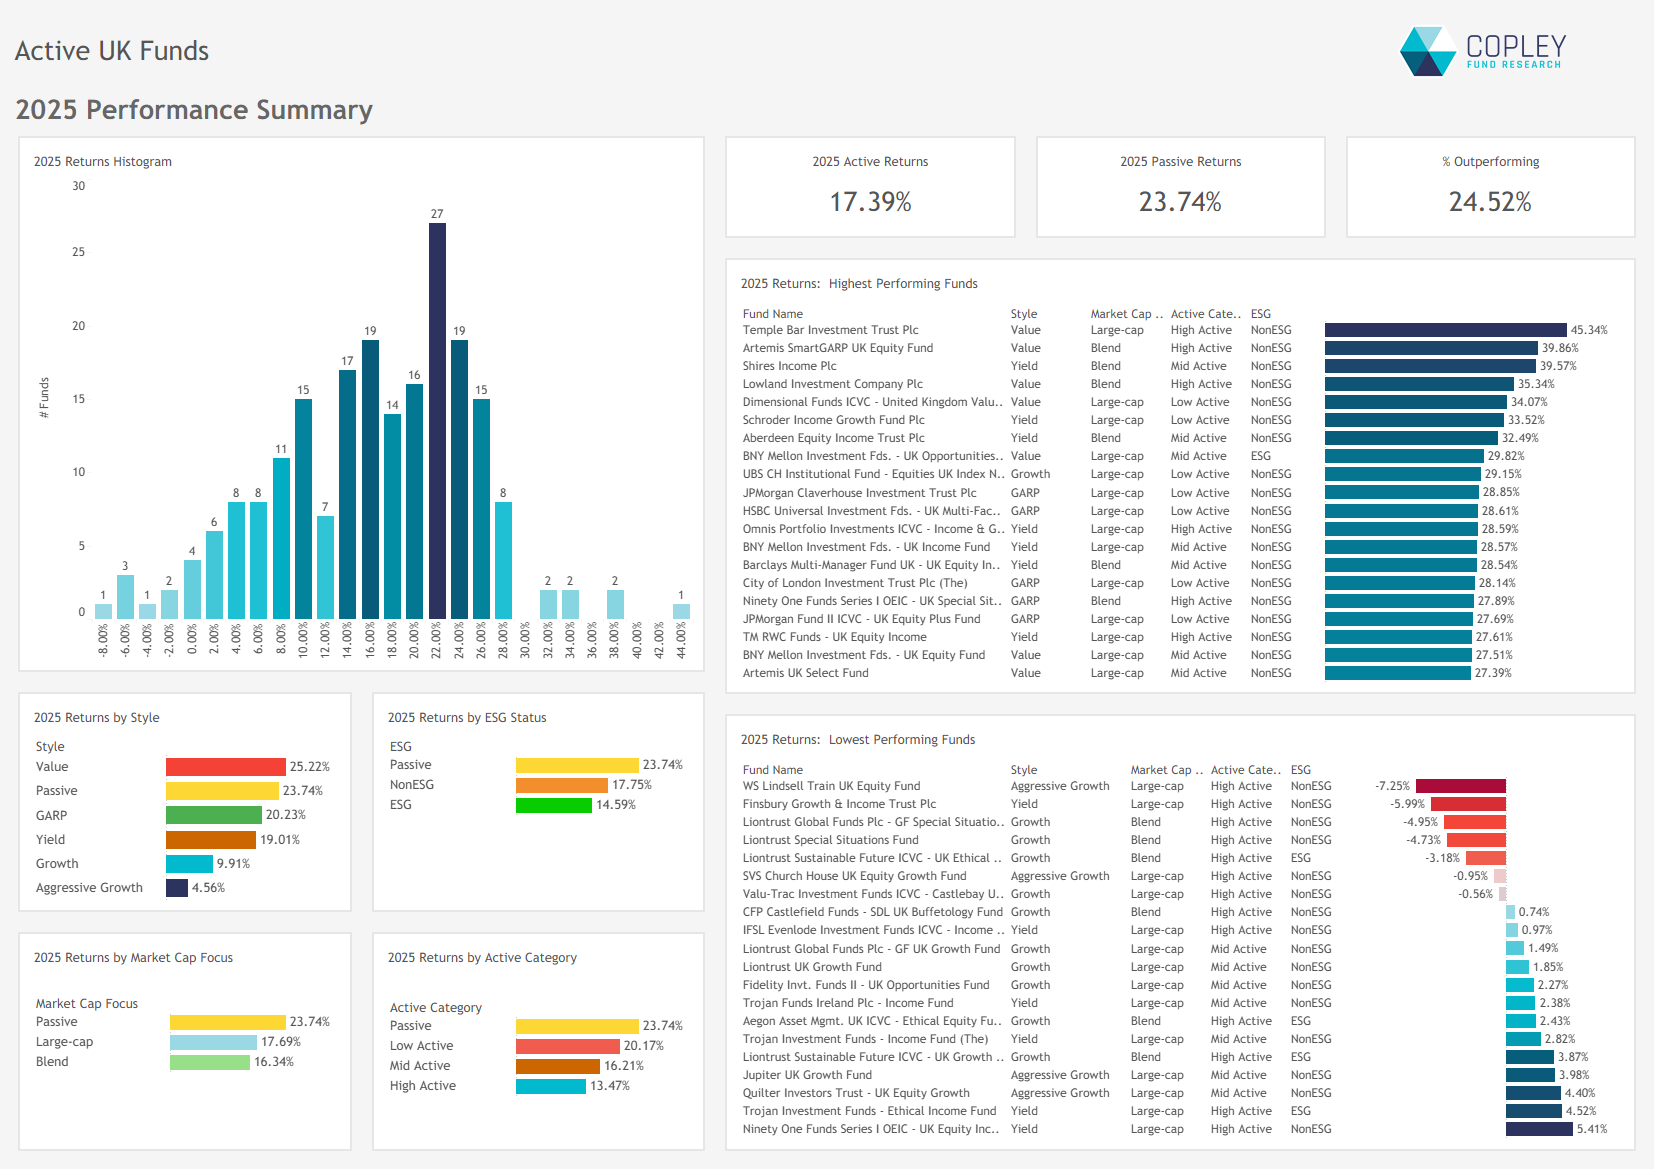This screenshot has width=1654, height=1169.
Task: Open the WS Lindsell Train UK Equity Fund row
Action: [831, 786]
